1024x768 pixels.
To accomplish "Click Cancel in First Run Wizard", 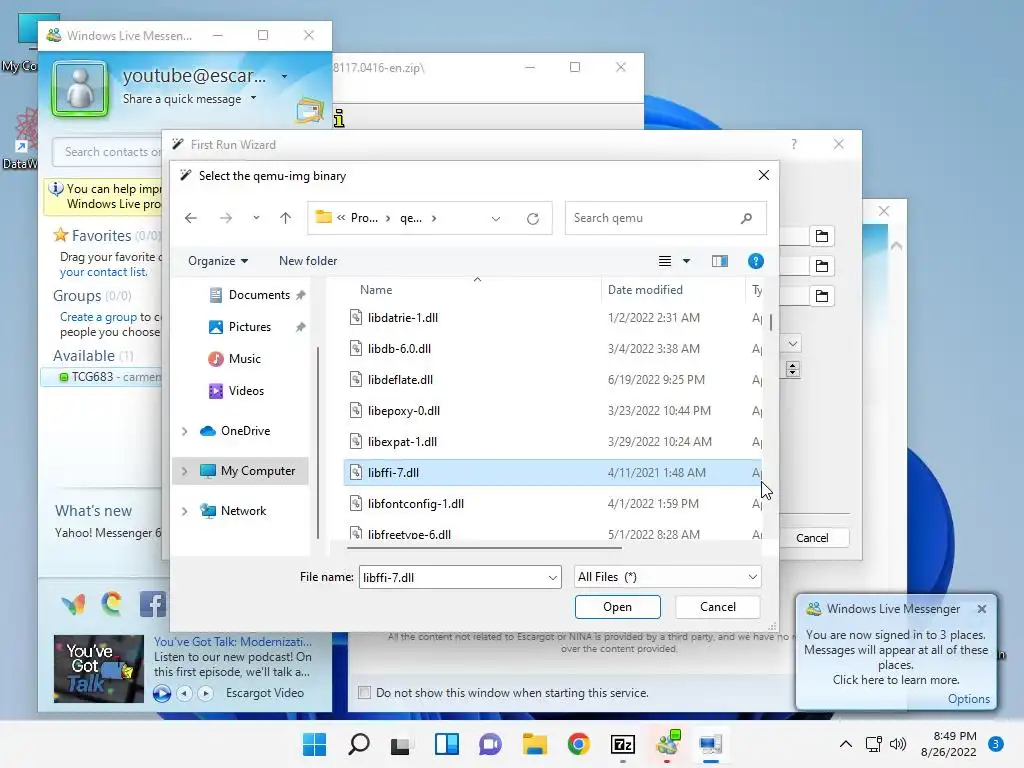I will (x=812, y=537).
